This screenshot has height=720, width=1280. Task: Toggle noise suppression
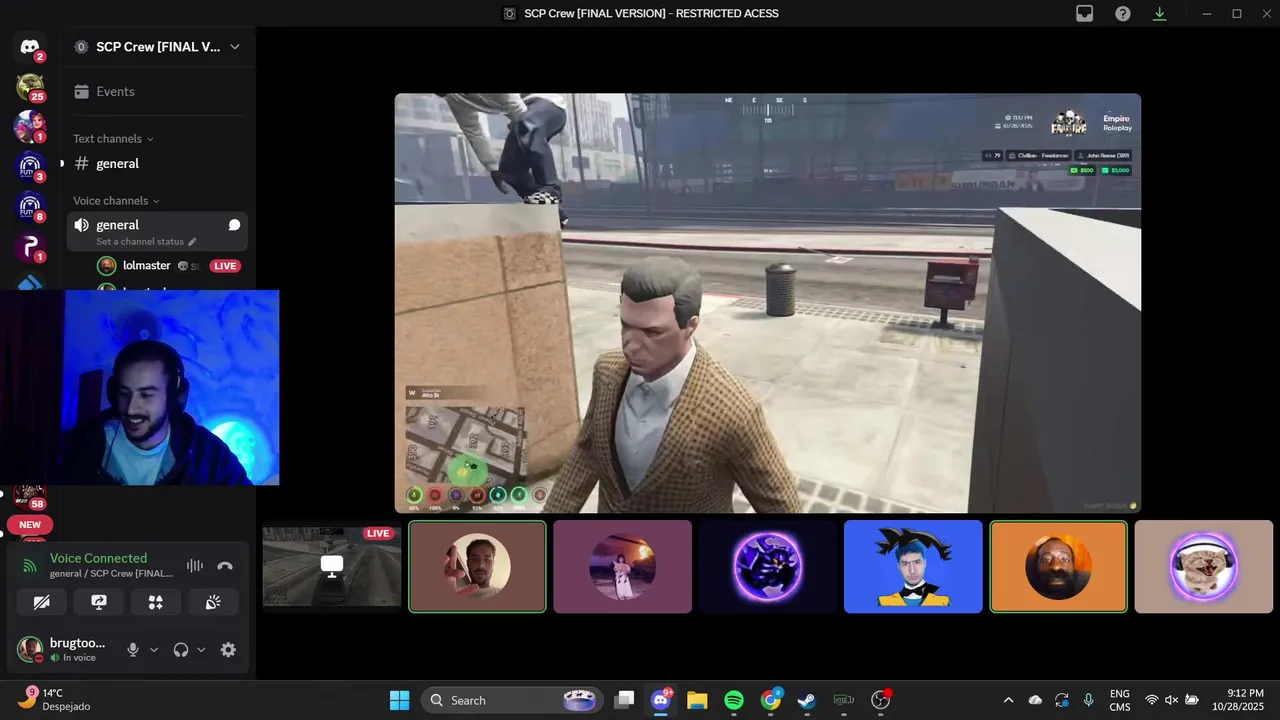pyautogui.click(x=195, y=566)
